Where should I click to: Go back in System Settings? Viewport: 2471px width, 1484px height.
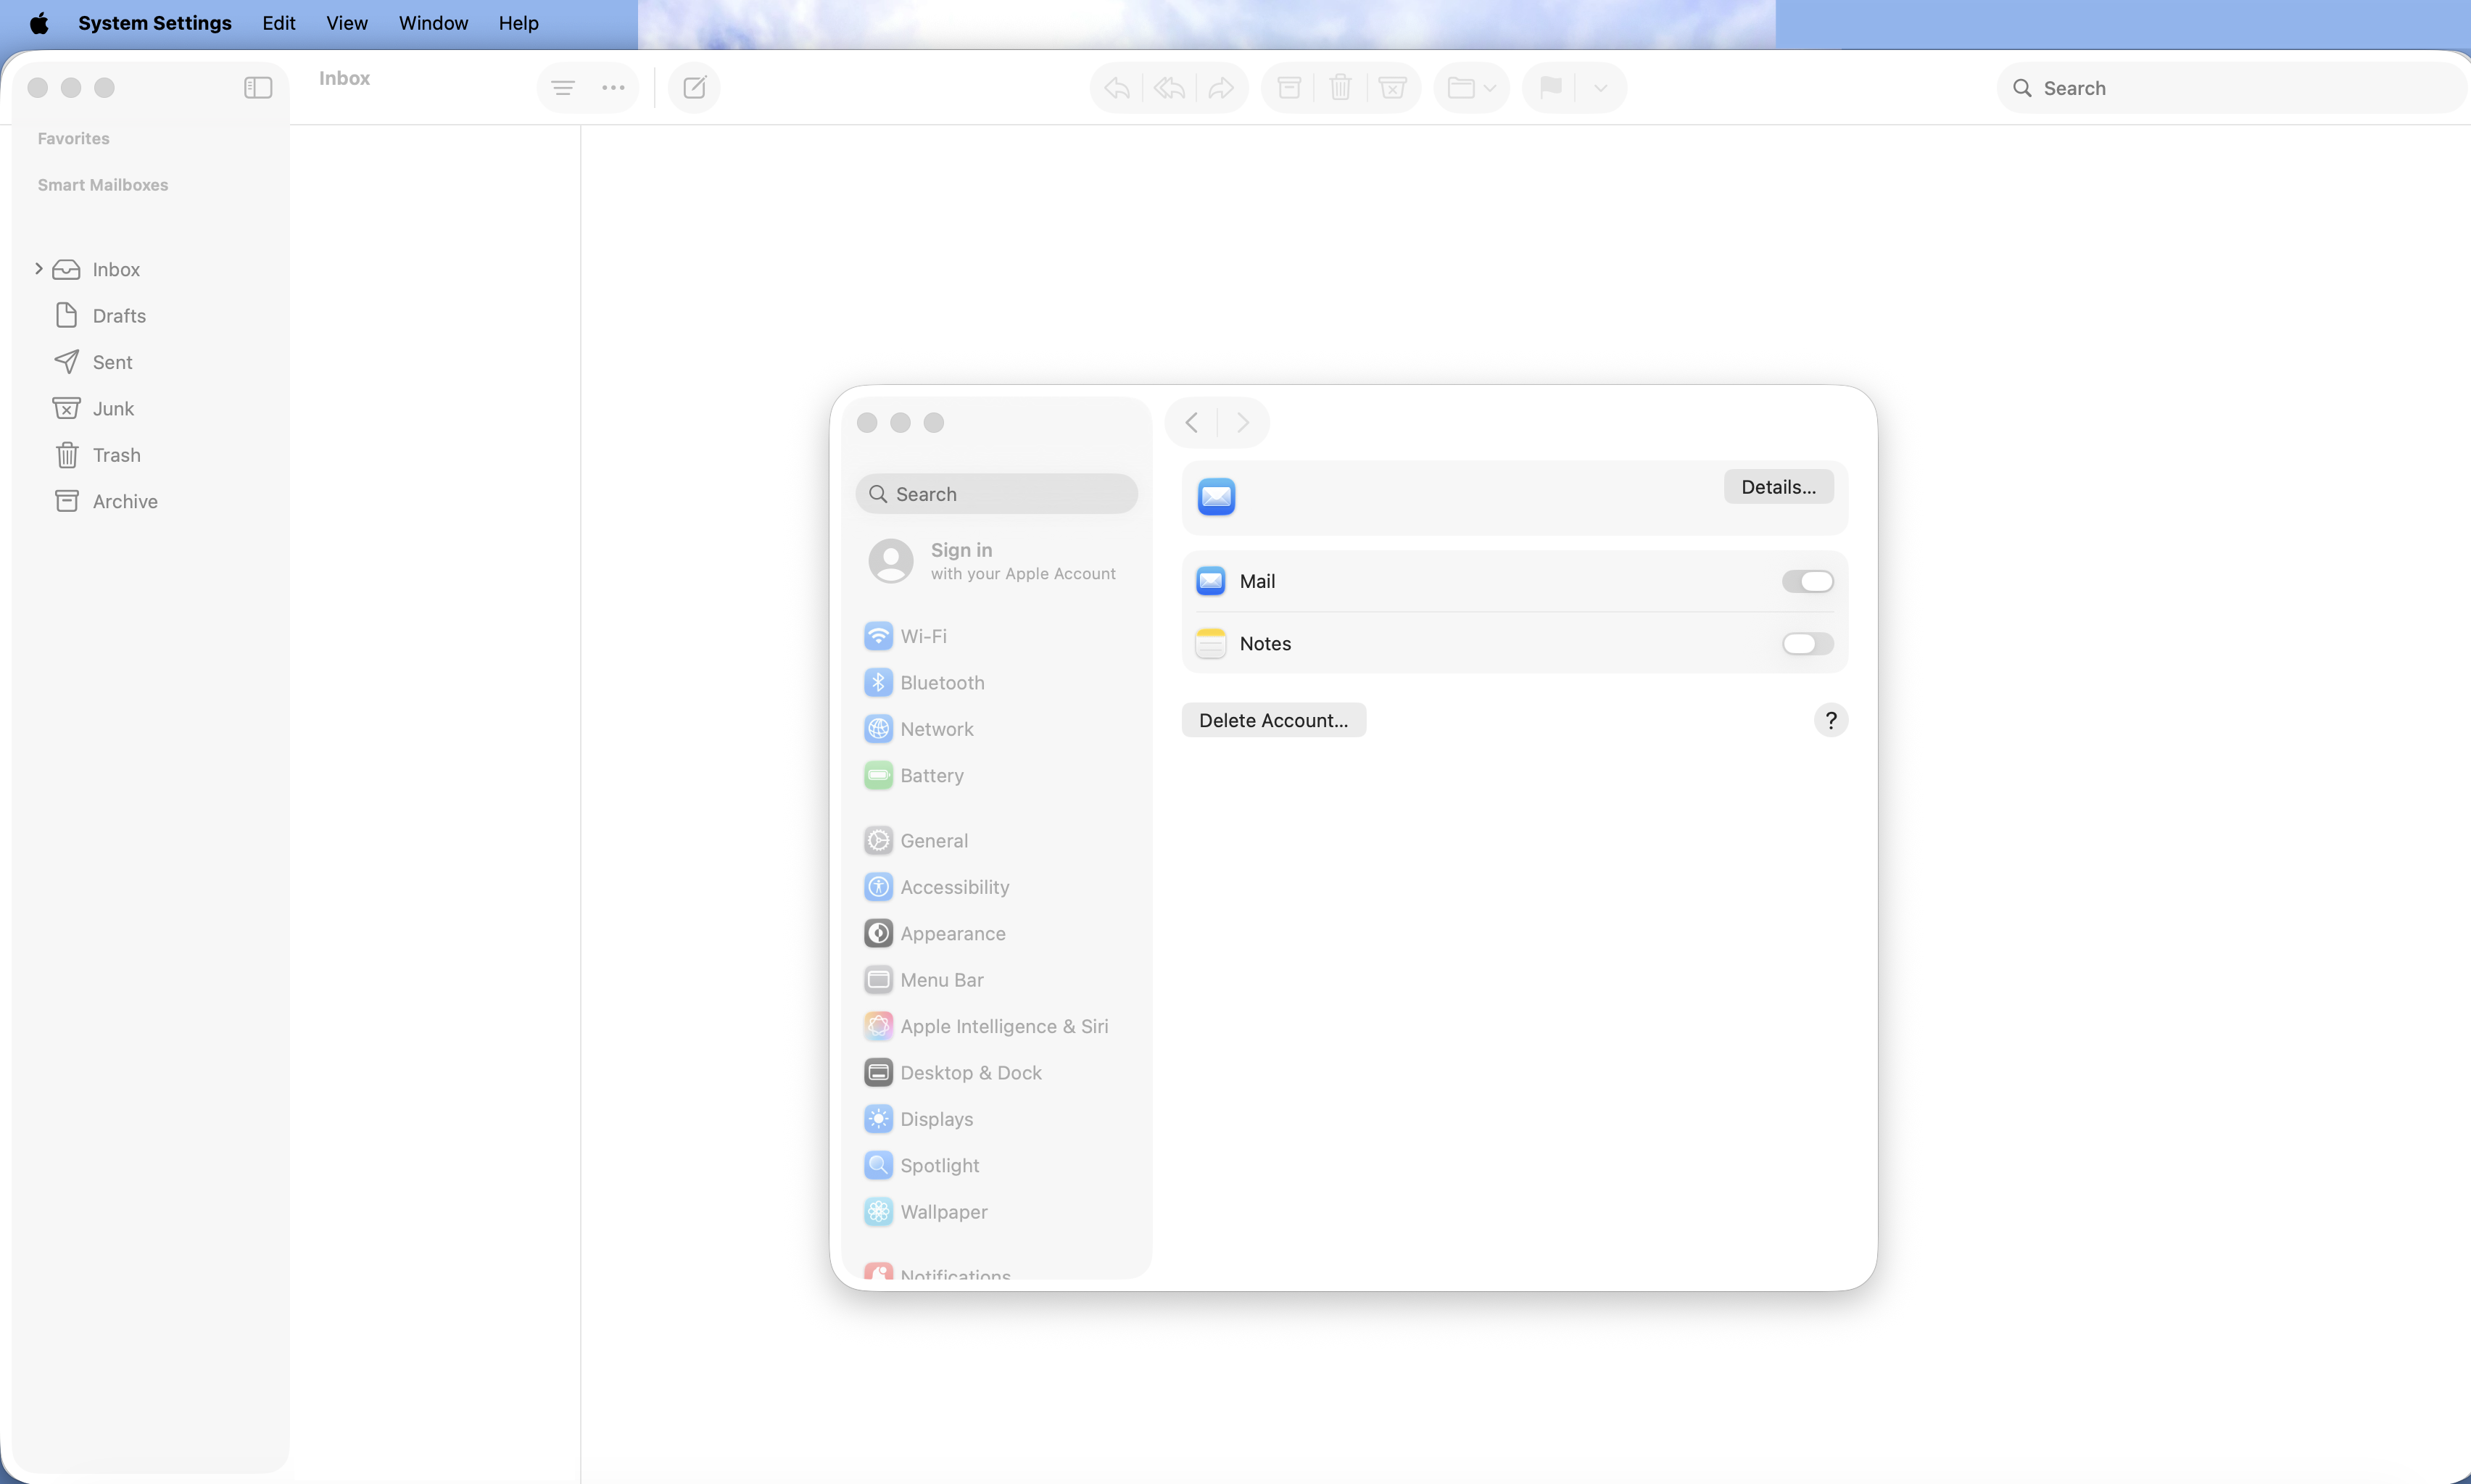(1191, 423)
